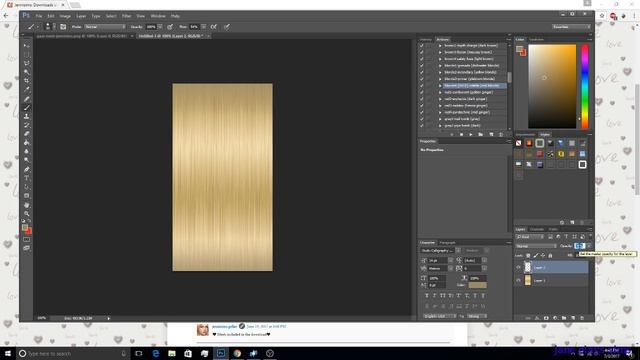Viewport: 640px width, 360px height.
Task: Delete layer using Layers panel trash
Action: coord(582,318)
